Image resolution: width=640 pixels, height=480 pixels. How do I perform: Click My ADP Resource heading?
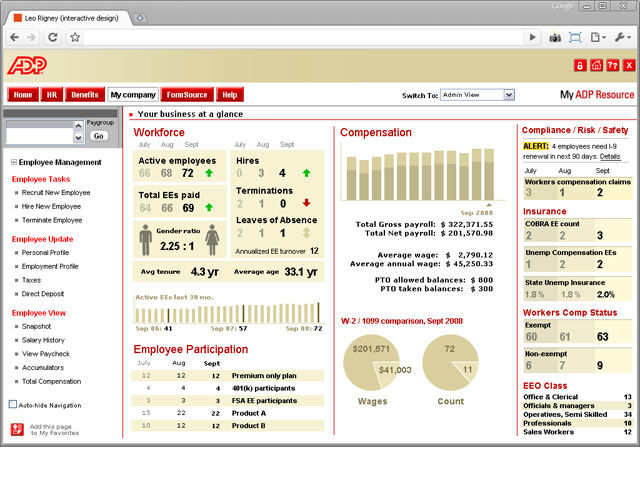click(x=597, y=95)
